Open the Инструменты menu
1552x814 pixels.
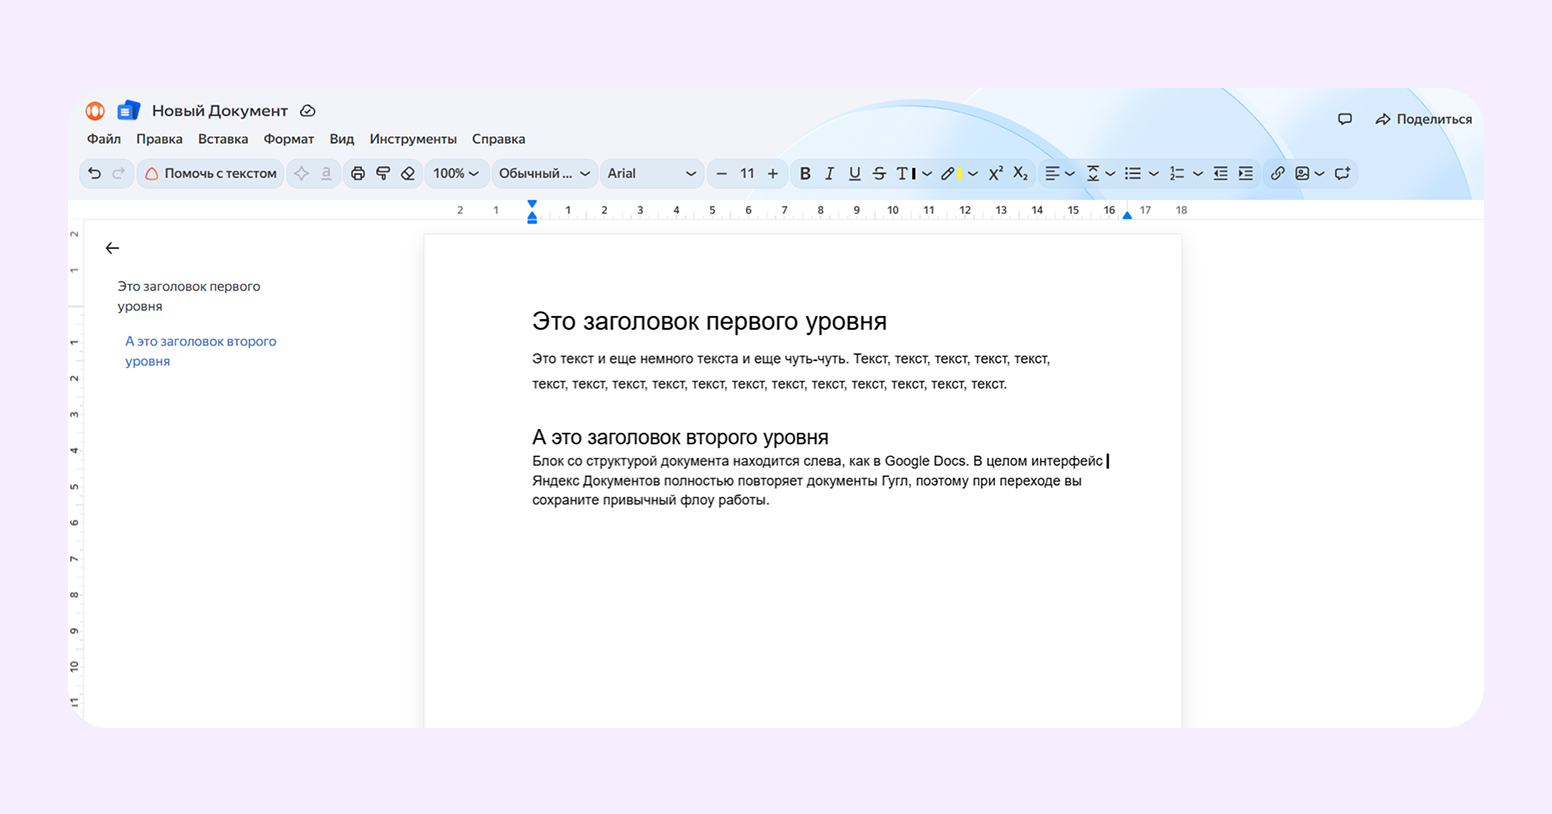(x=413, y=139)
